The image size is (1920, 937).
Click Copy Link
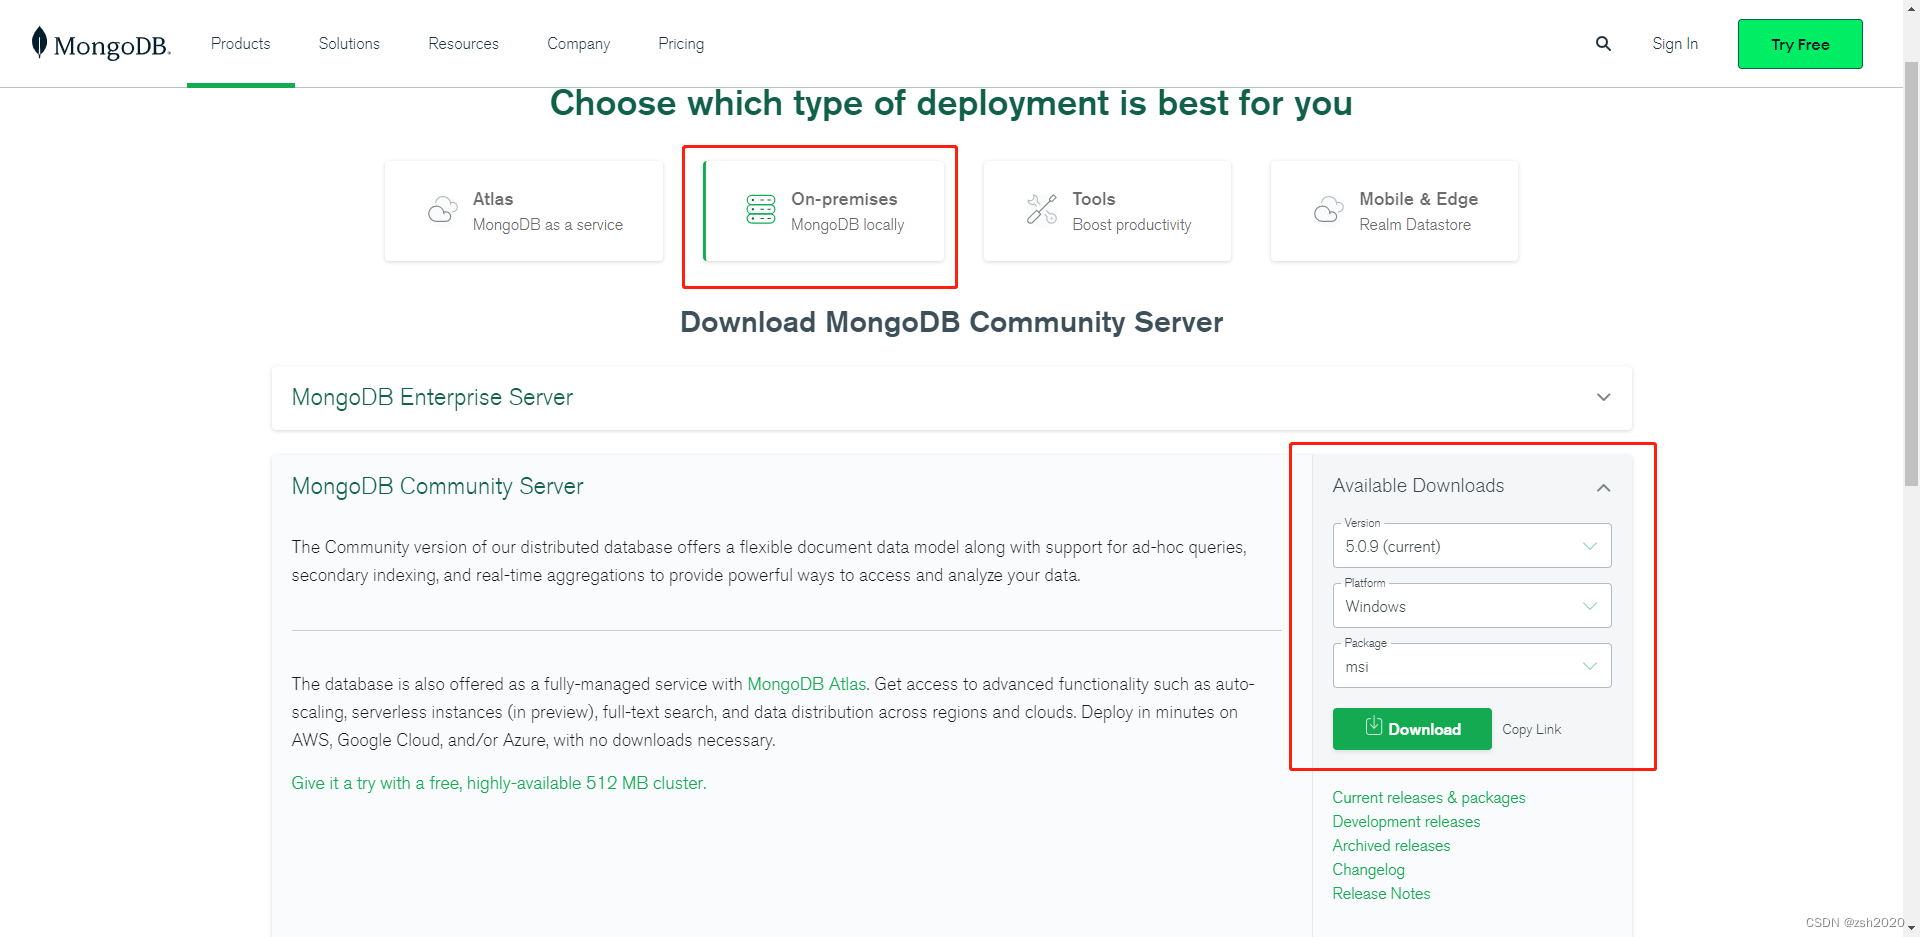pyautogui.click(x=1531, y=729)
